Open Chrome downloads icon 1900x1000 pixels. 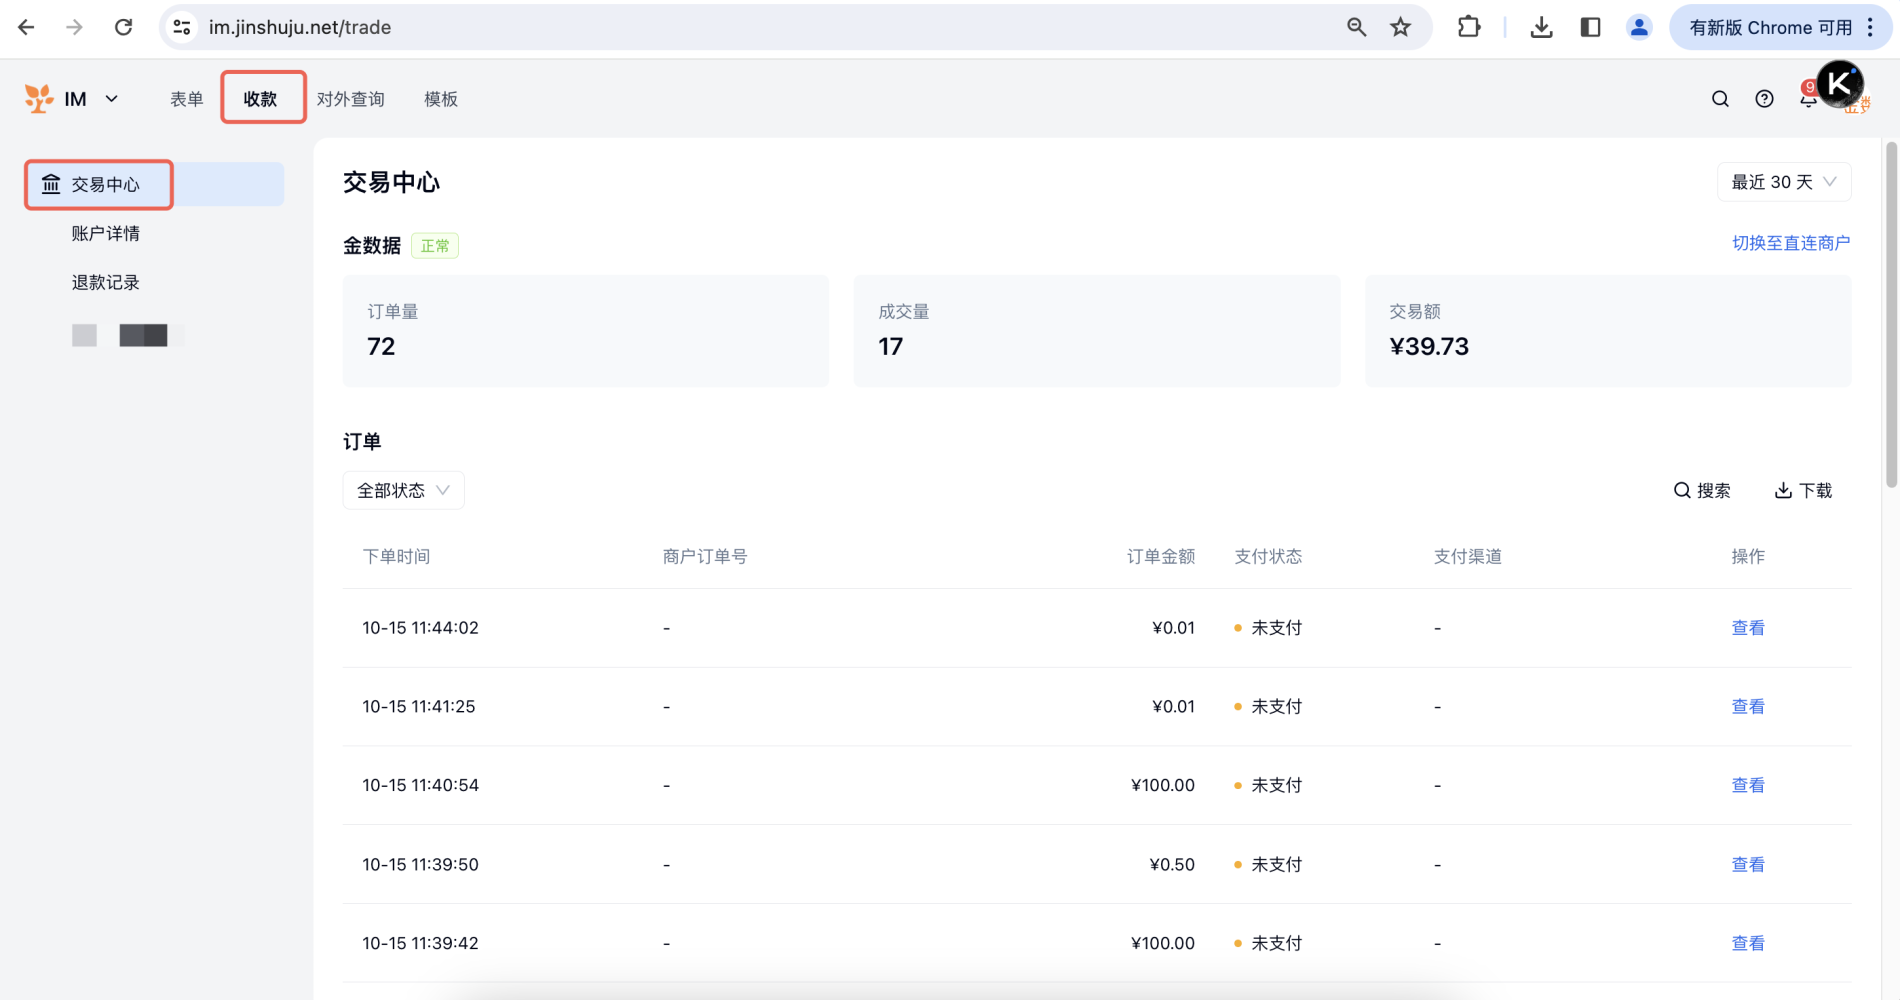pyautogui.click(x=1541, y=27)
